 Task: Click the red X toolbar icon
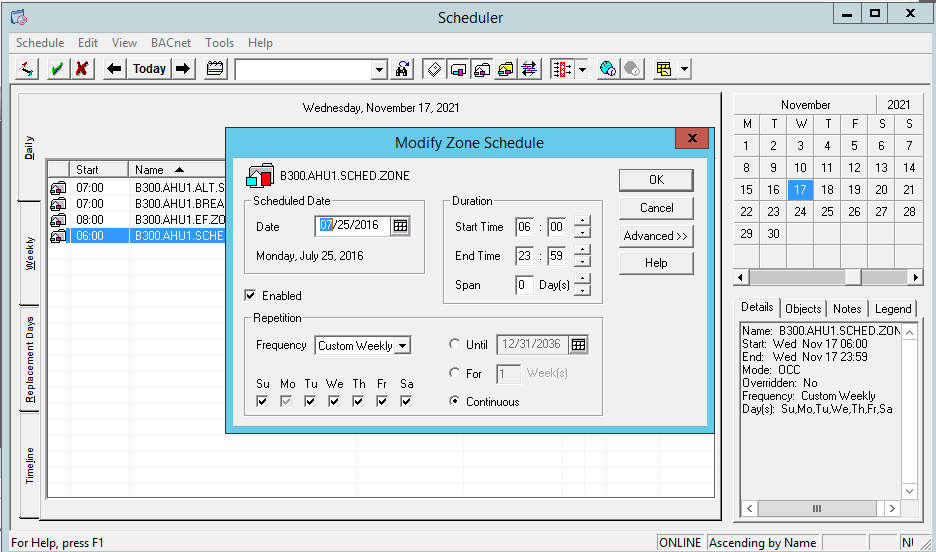pos(82,69)
